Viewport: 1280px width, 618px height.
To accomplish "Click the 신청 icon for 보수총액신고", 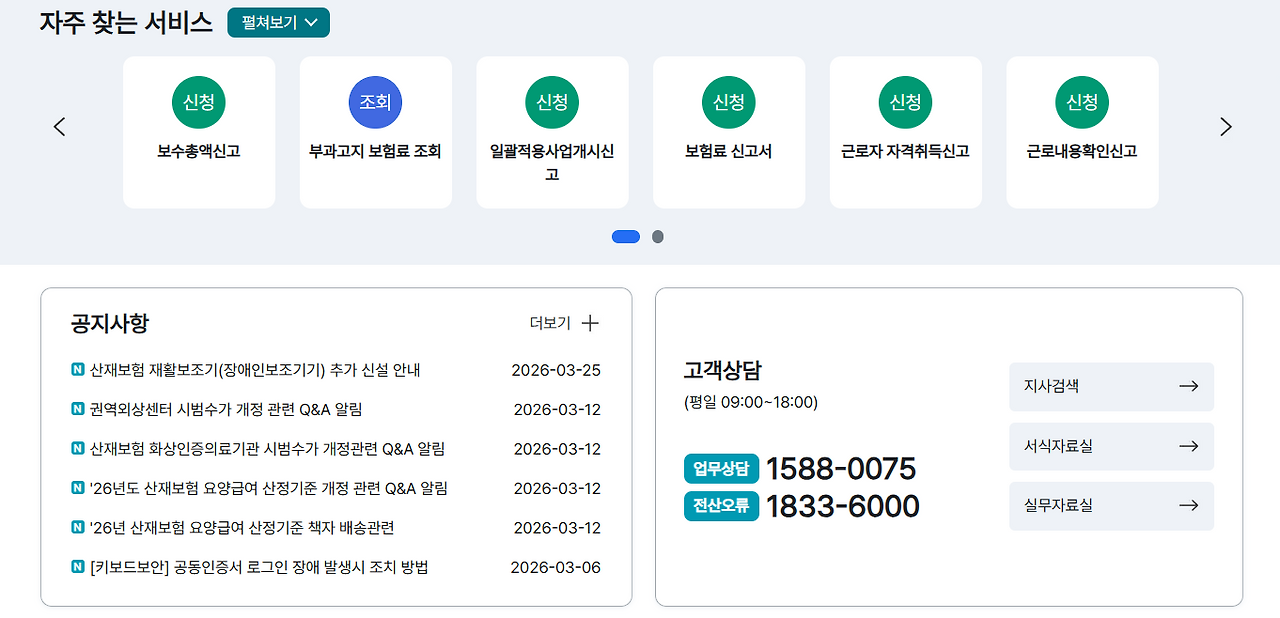I will pyautogui.click(x=198, y=102).
